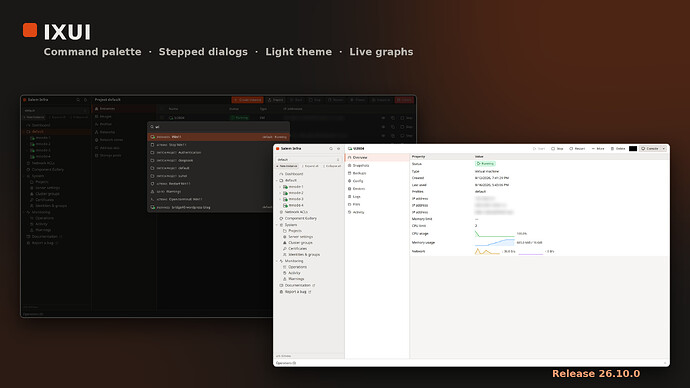Expand first instance node under default, light window

(280, 187)
